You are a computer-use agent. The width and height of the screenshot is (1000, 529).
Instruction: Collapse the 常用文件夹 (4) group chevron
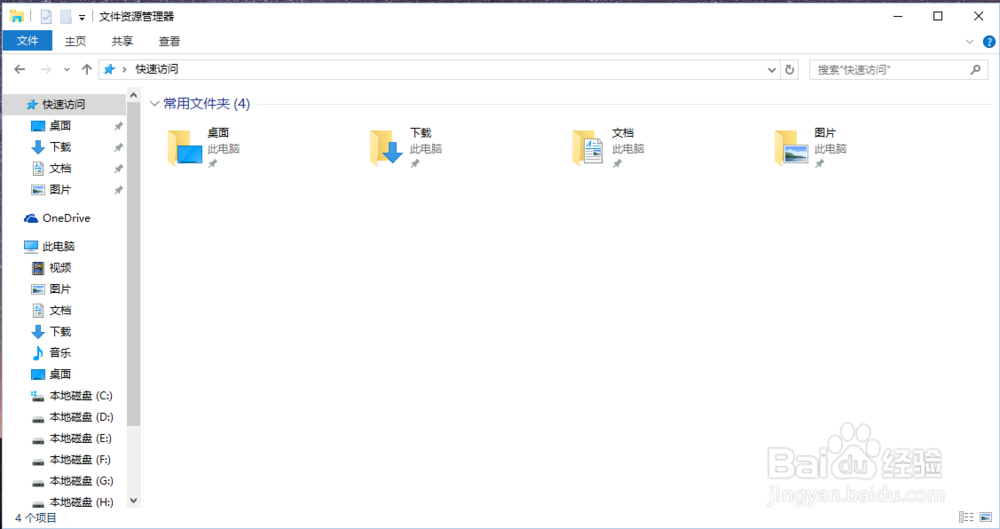click(x=154, y=103)
